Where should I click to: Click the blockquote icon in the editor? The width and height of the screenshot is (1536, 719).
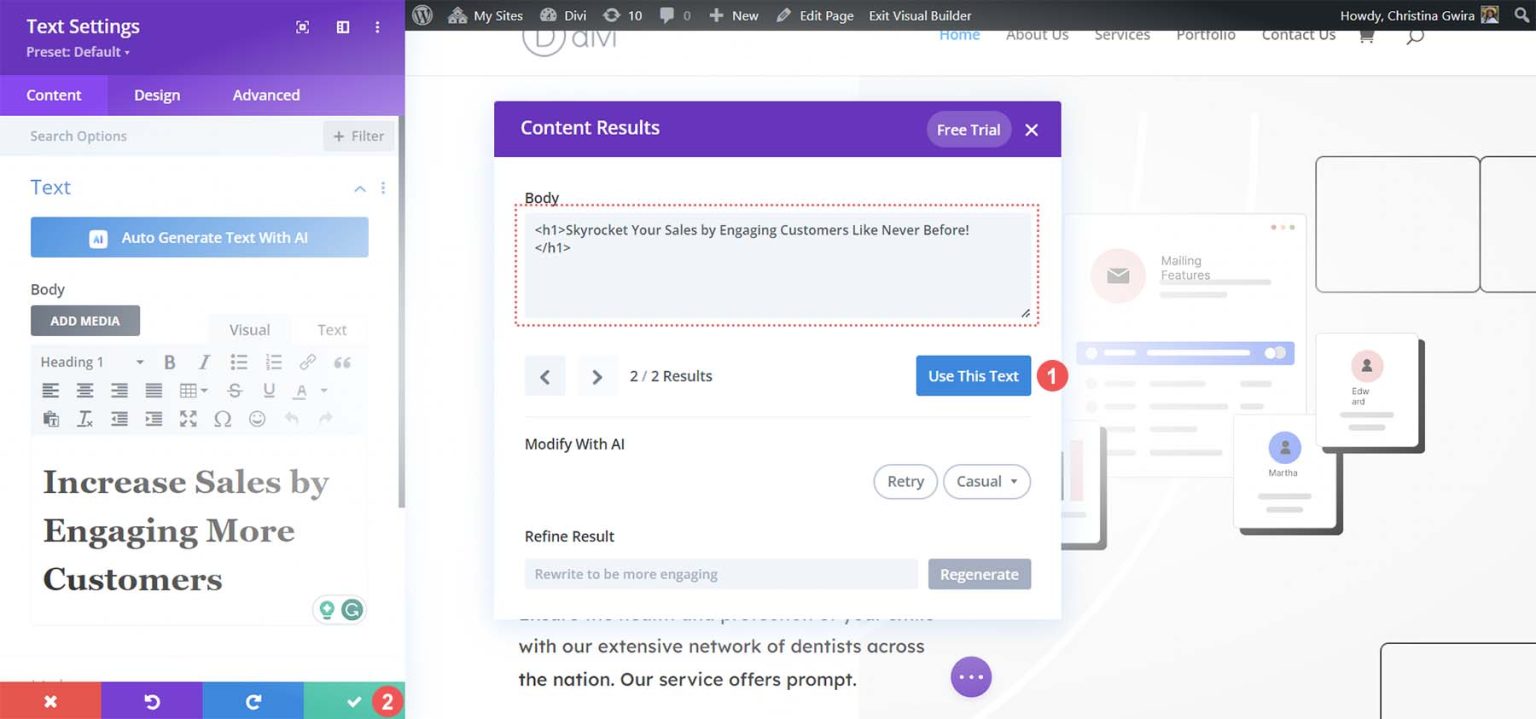coord(344,363)
